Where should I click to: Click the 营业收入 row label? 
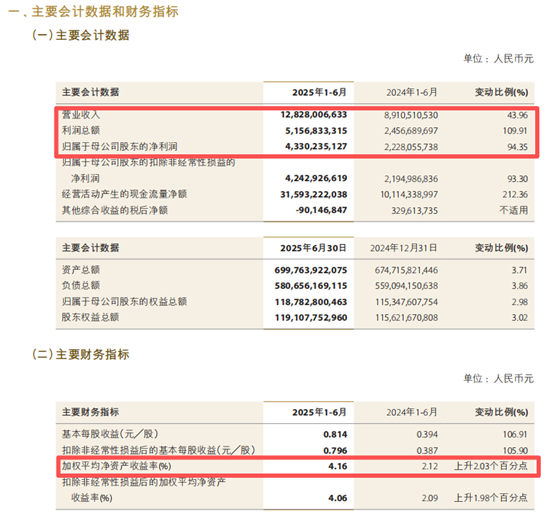(x=81, y=115)
